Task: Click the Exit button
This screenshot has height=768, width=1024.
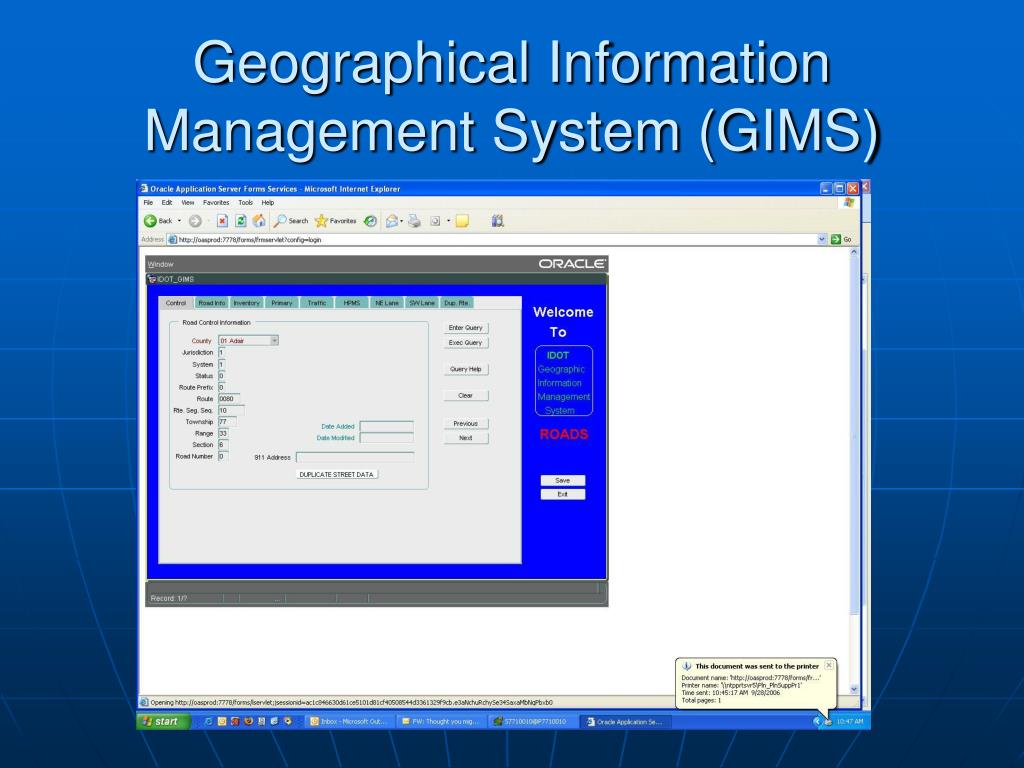Action: (x=563, y=494)
